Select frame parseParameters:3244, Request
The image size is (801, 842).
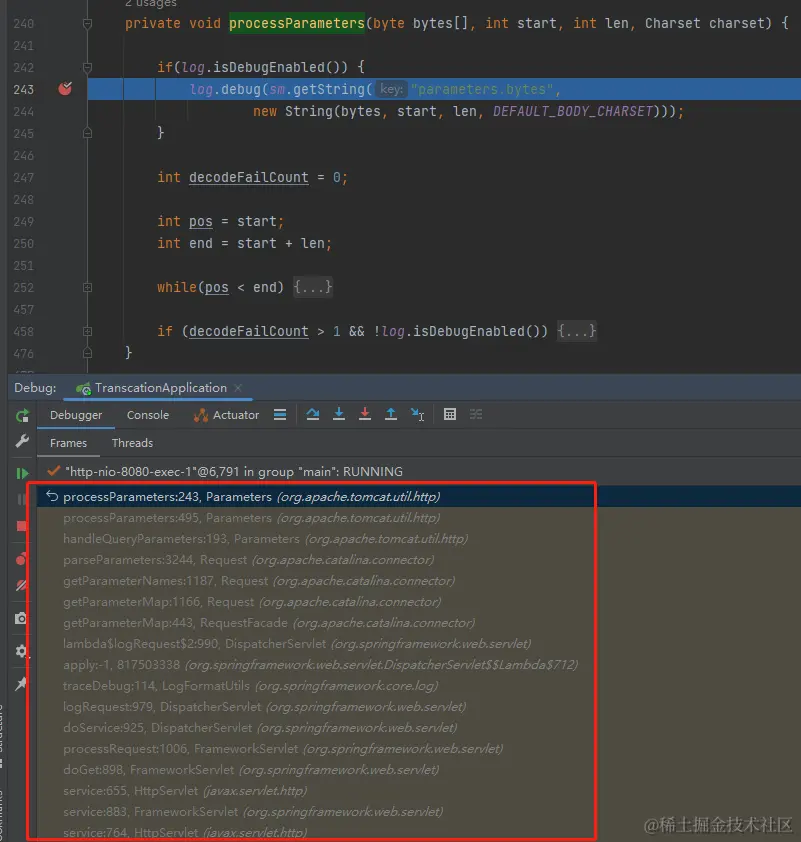pyautogui.click(x=419, y=560)
